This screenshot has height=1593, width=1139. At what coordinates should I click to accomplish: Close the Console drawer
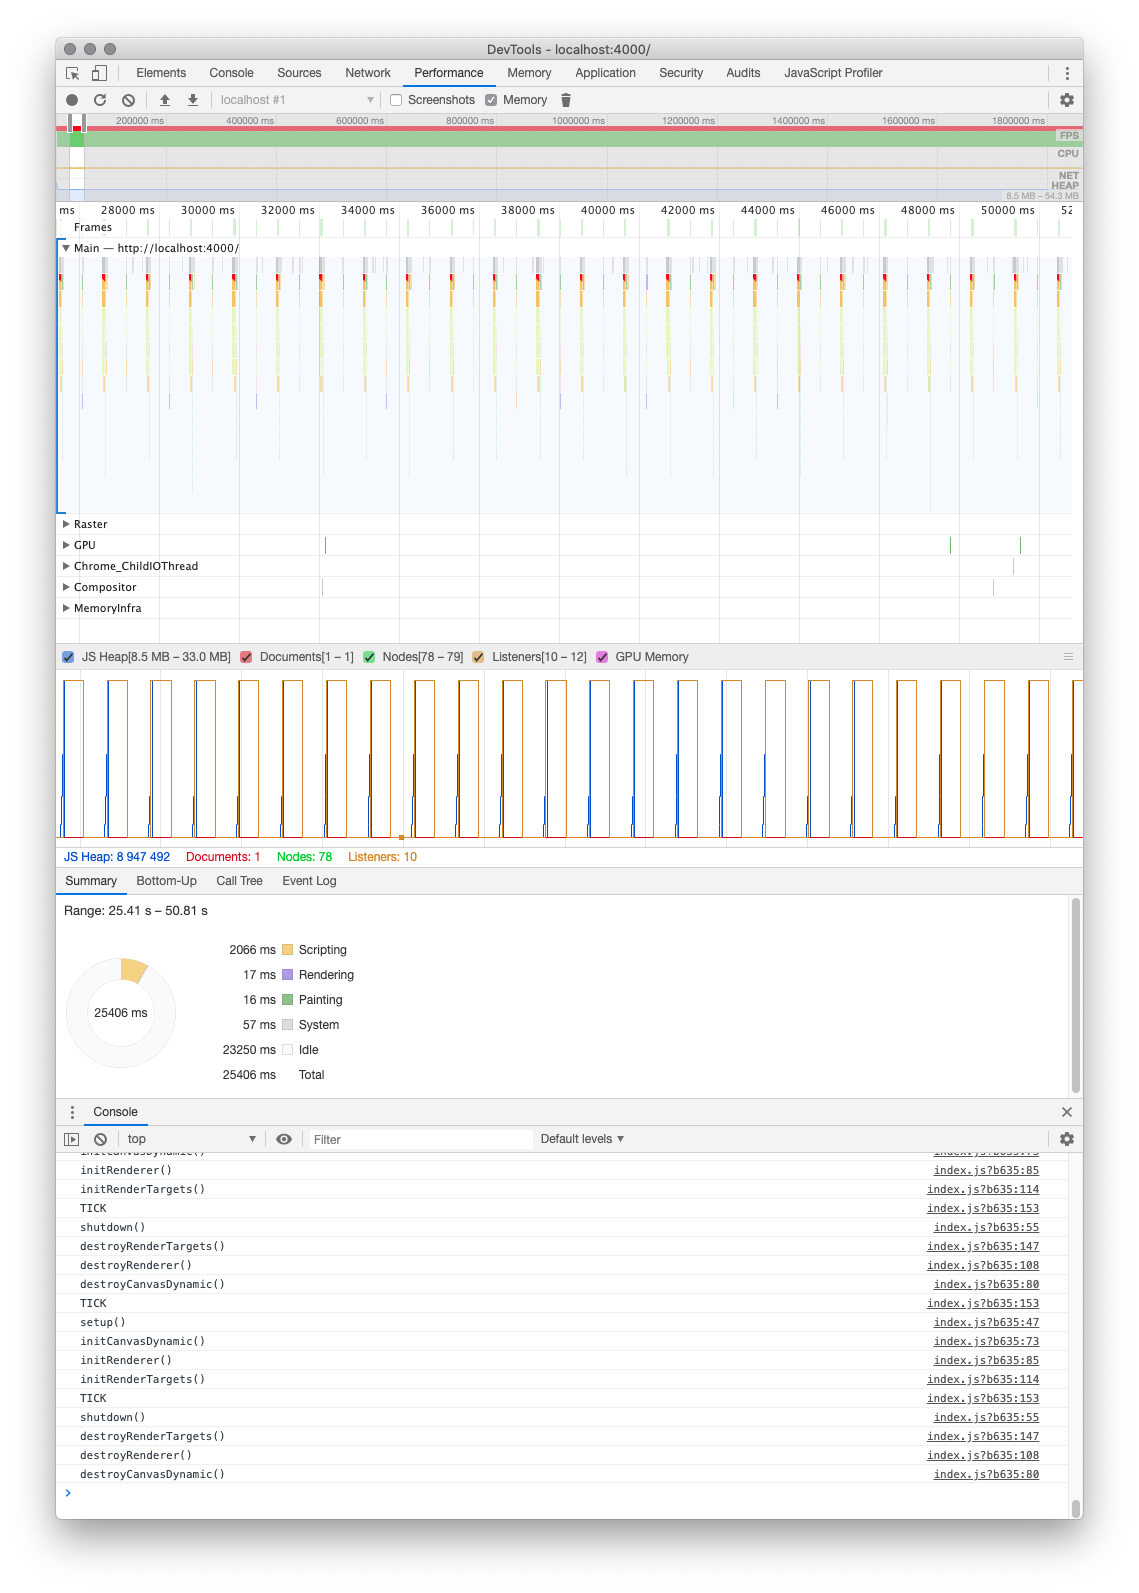[1067, 1112]
